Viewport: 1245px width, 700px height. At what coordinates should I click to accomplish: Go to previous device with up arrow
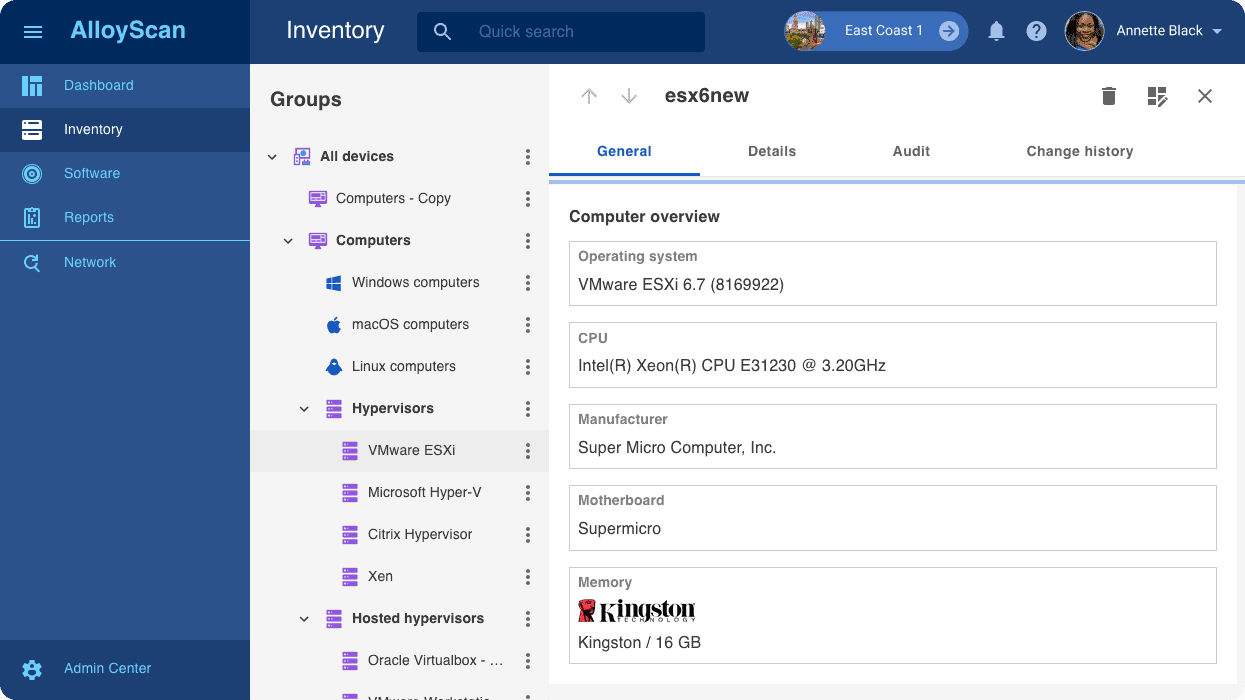(589, 96)
